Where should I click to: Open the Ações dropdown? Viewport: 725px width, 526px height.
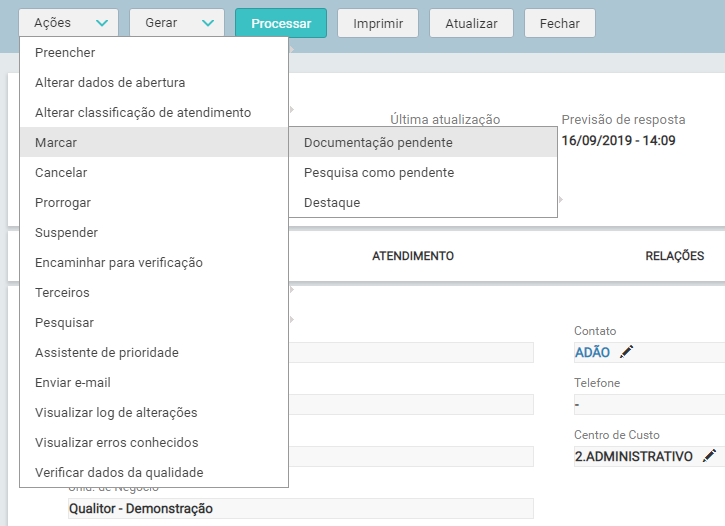(68, 23)
